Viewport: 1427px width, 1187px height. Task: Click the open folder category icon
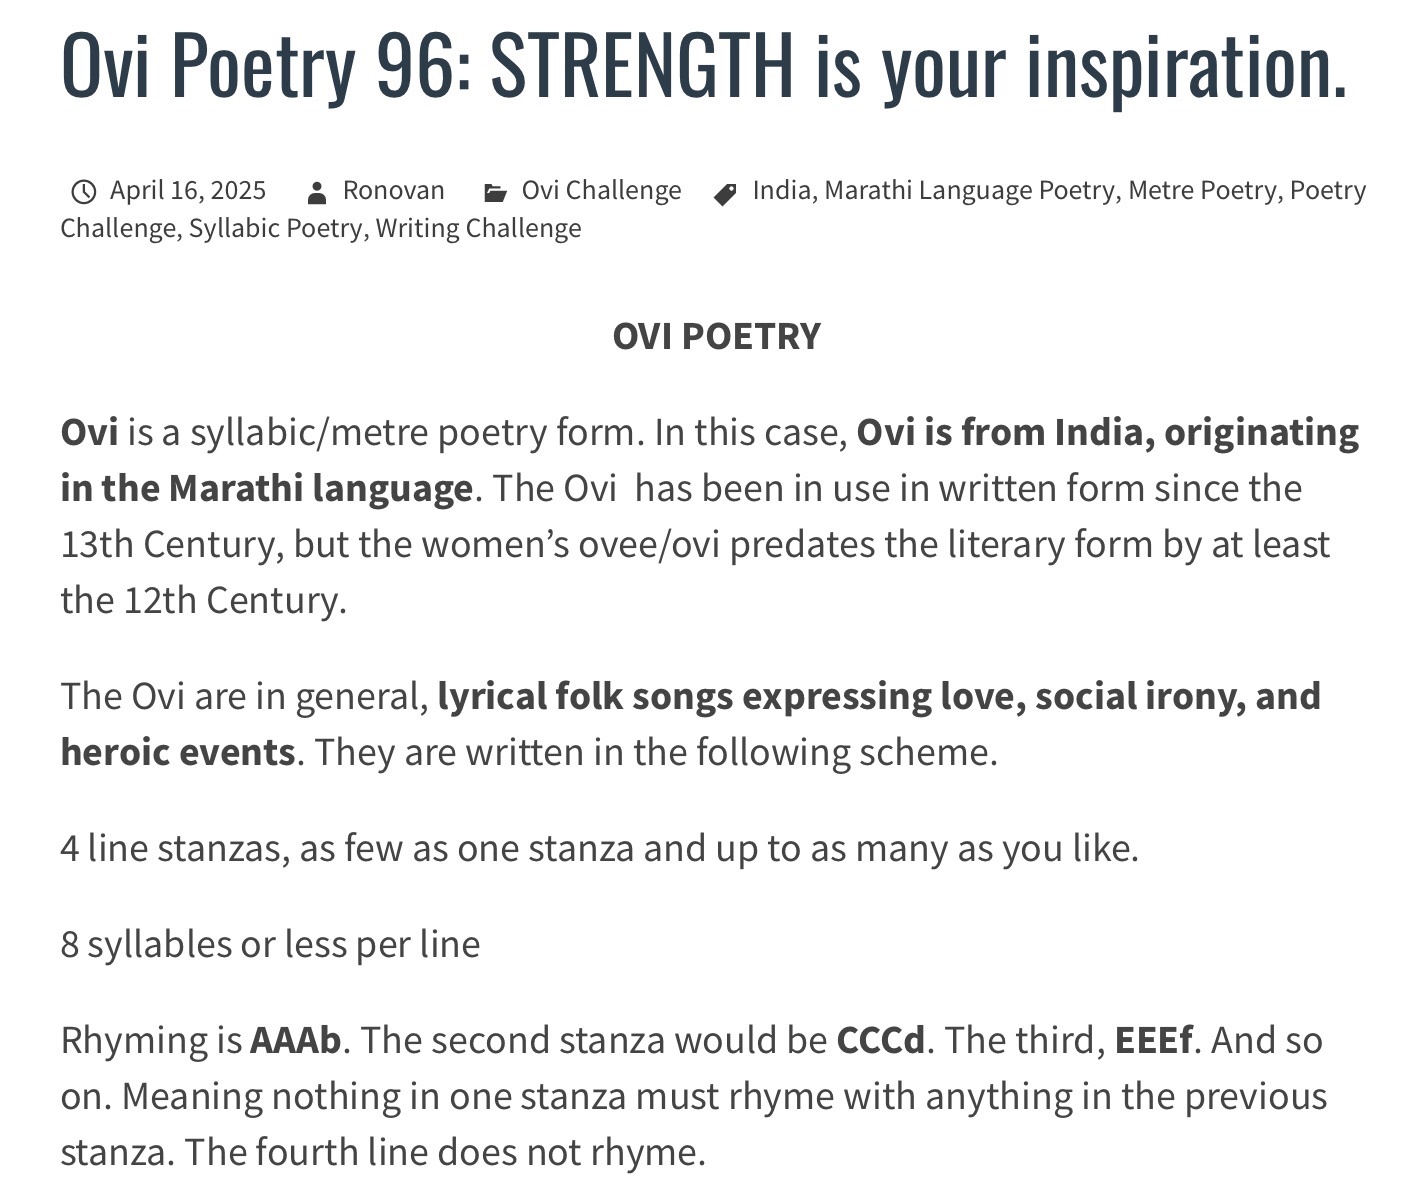tap(495, 192)
